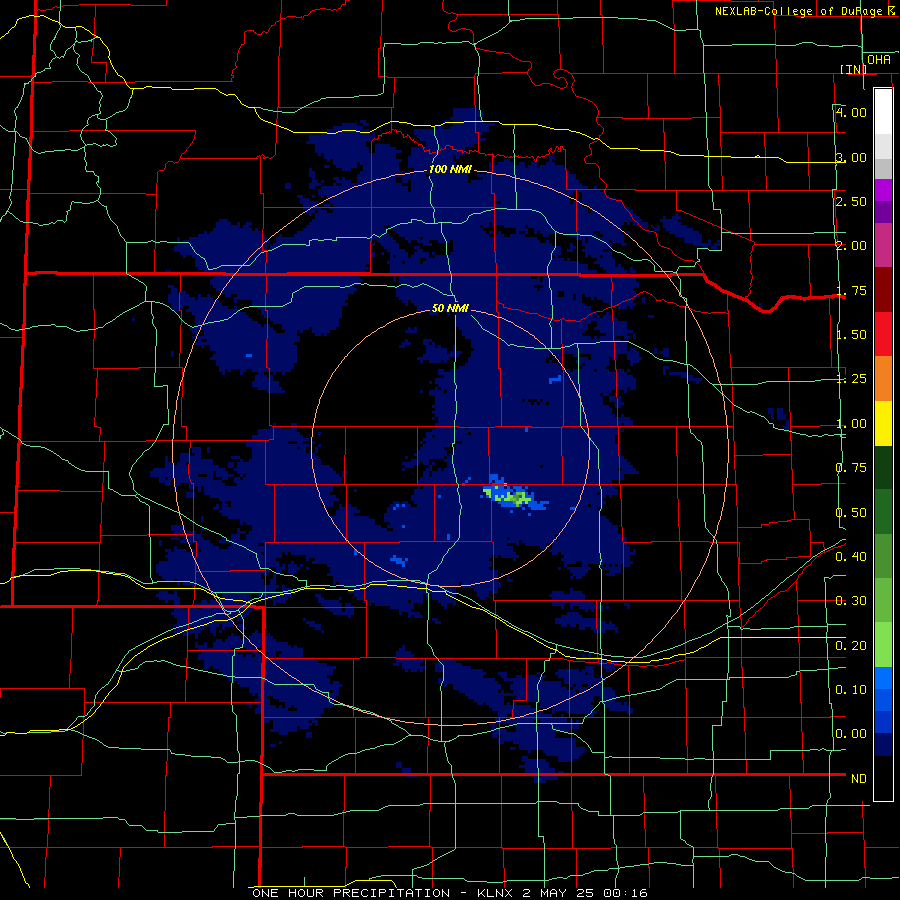Click the yellow legend swatch above 1.00
The width and height of the screenshot is (900, 900).
click(883, 423)
